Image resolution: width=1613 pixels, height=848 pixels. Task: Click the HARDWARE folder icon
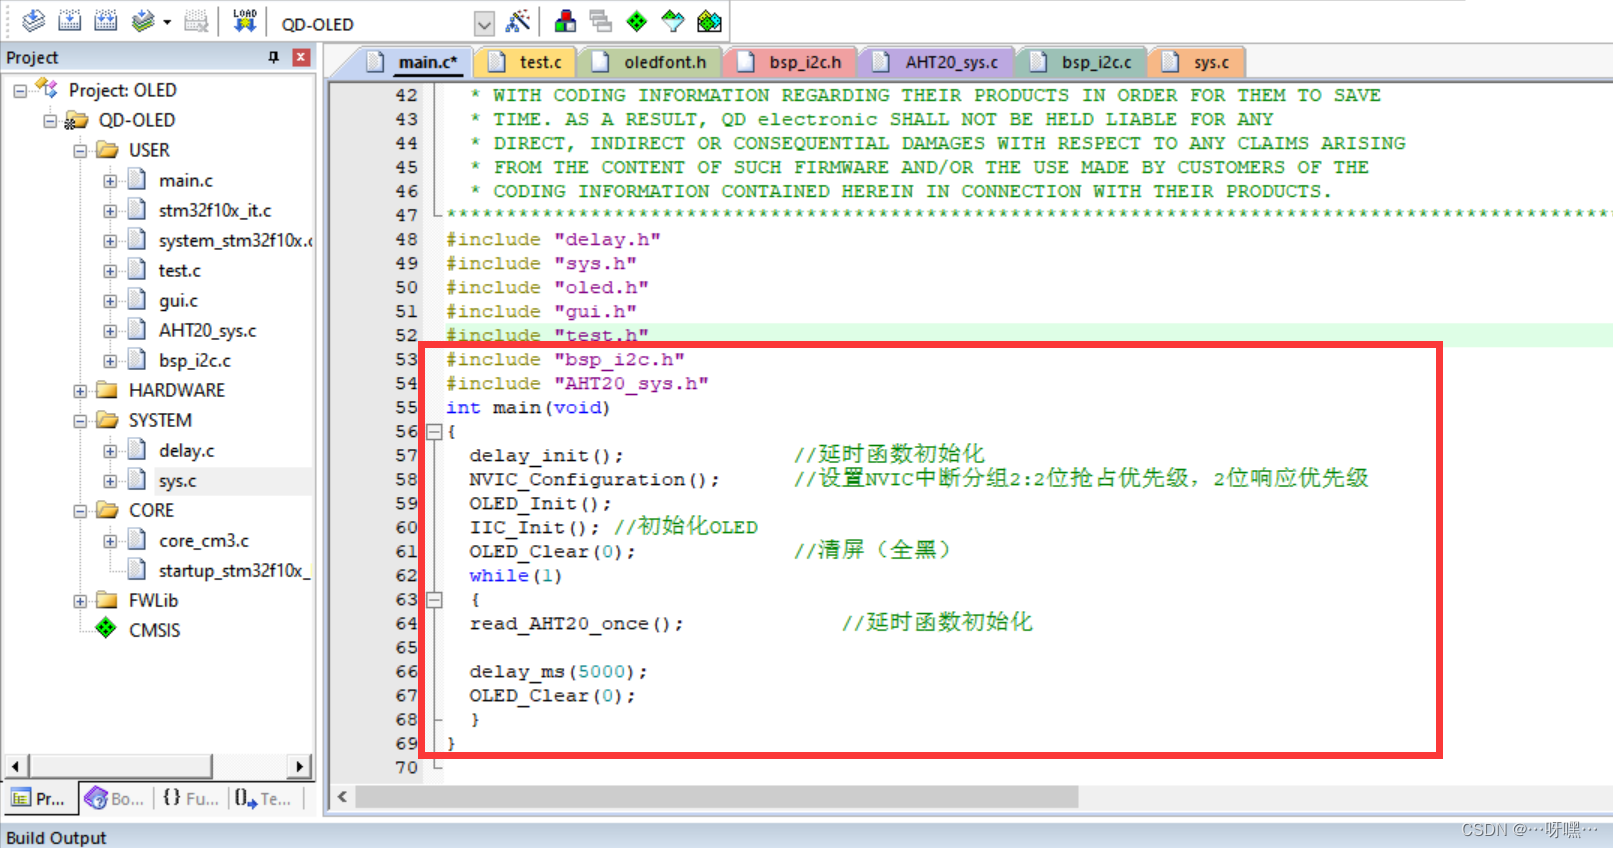point(107,390)
